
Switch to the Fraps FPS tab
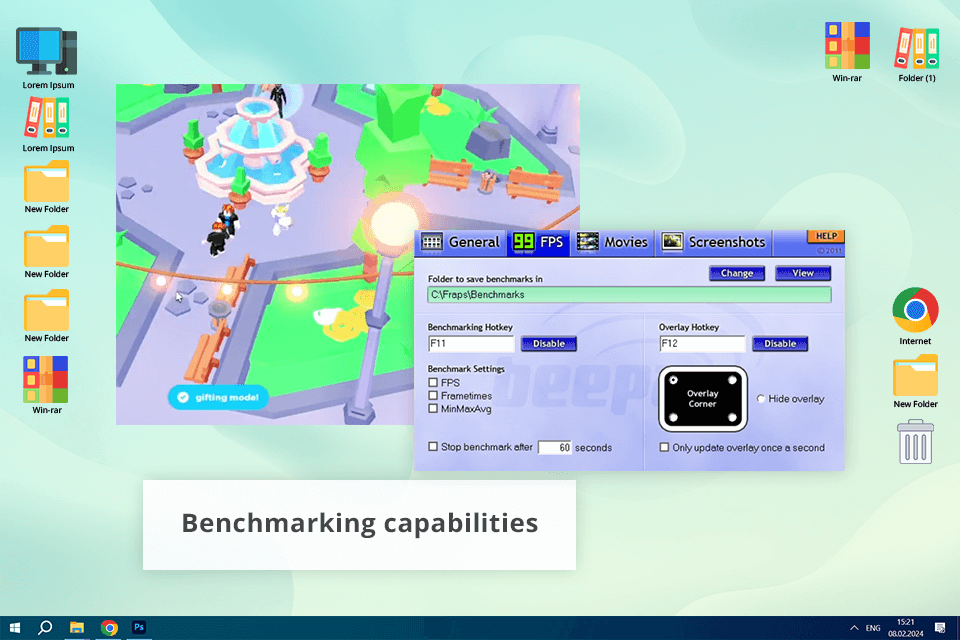pos(538,243)
